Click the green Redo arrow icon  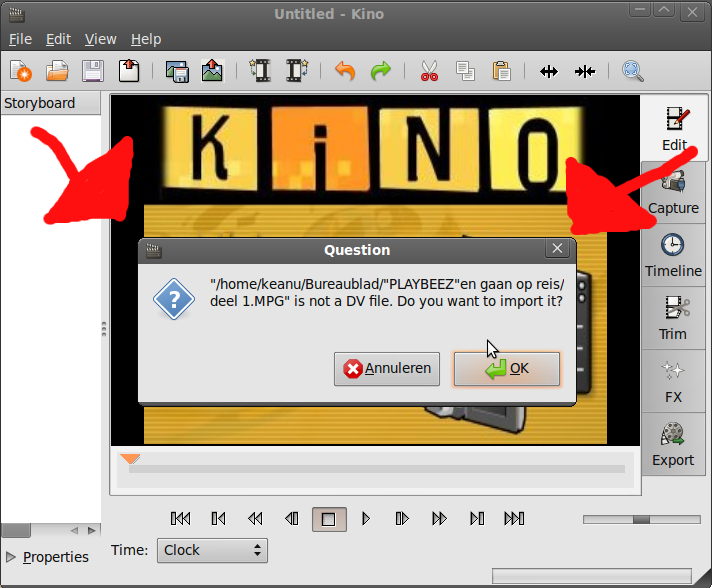(381, 71)
